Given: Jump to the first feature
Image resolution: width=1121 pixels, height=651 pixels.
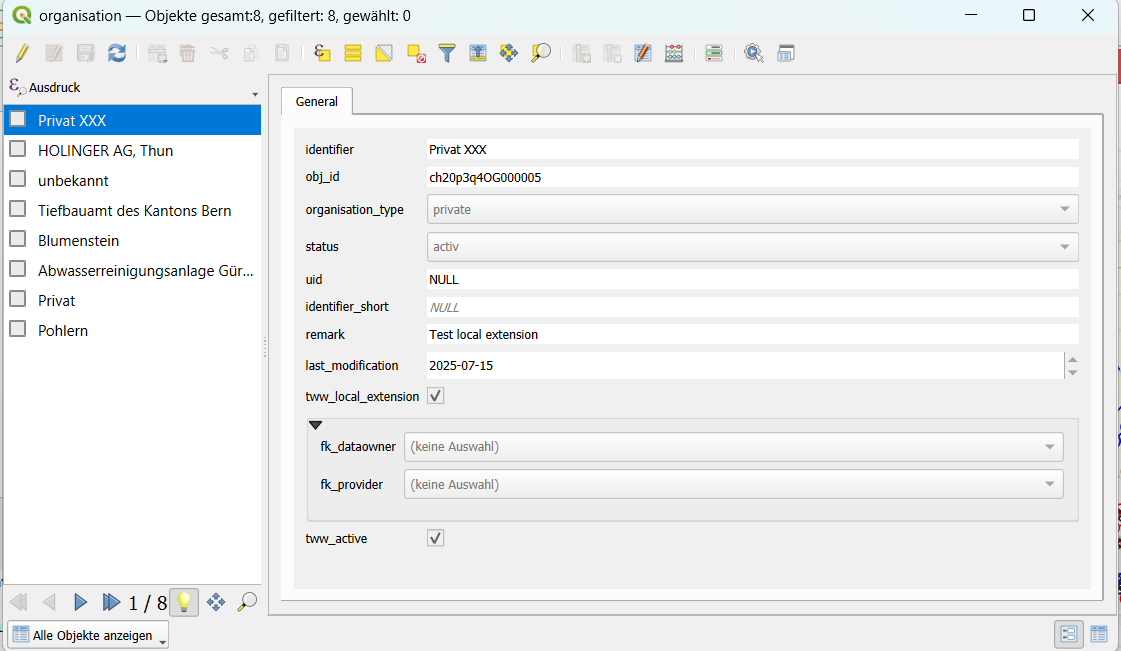Looking at the screenshot, I should tap(19, 602).
